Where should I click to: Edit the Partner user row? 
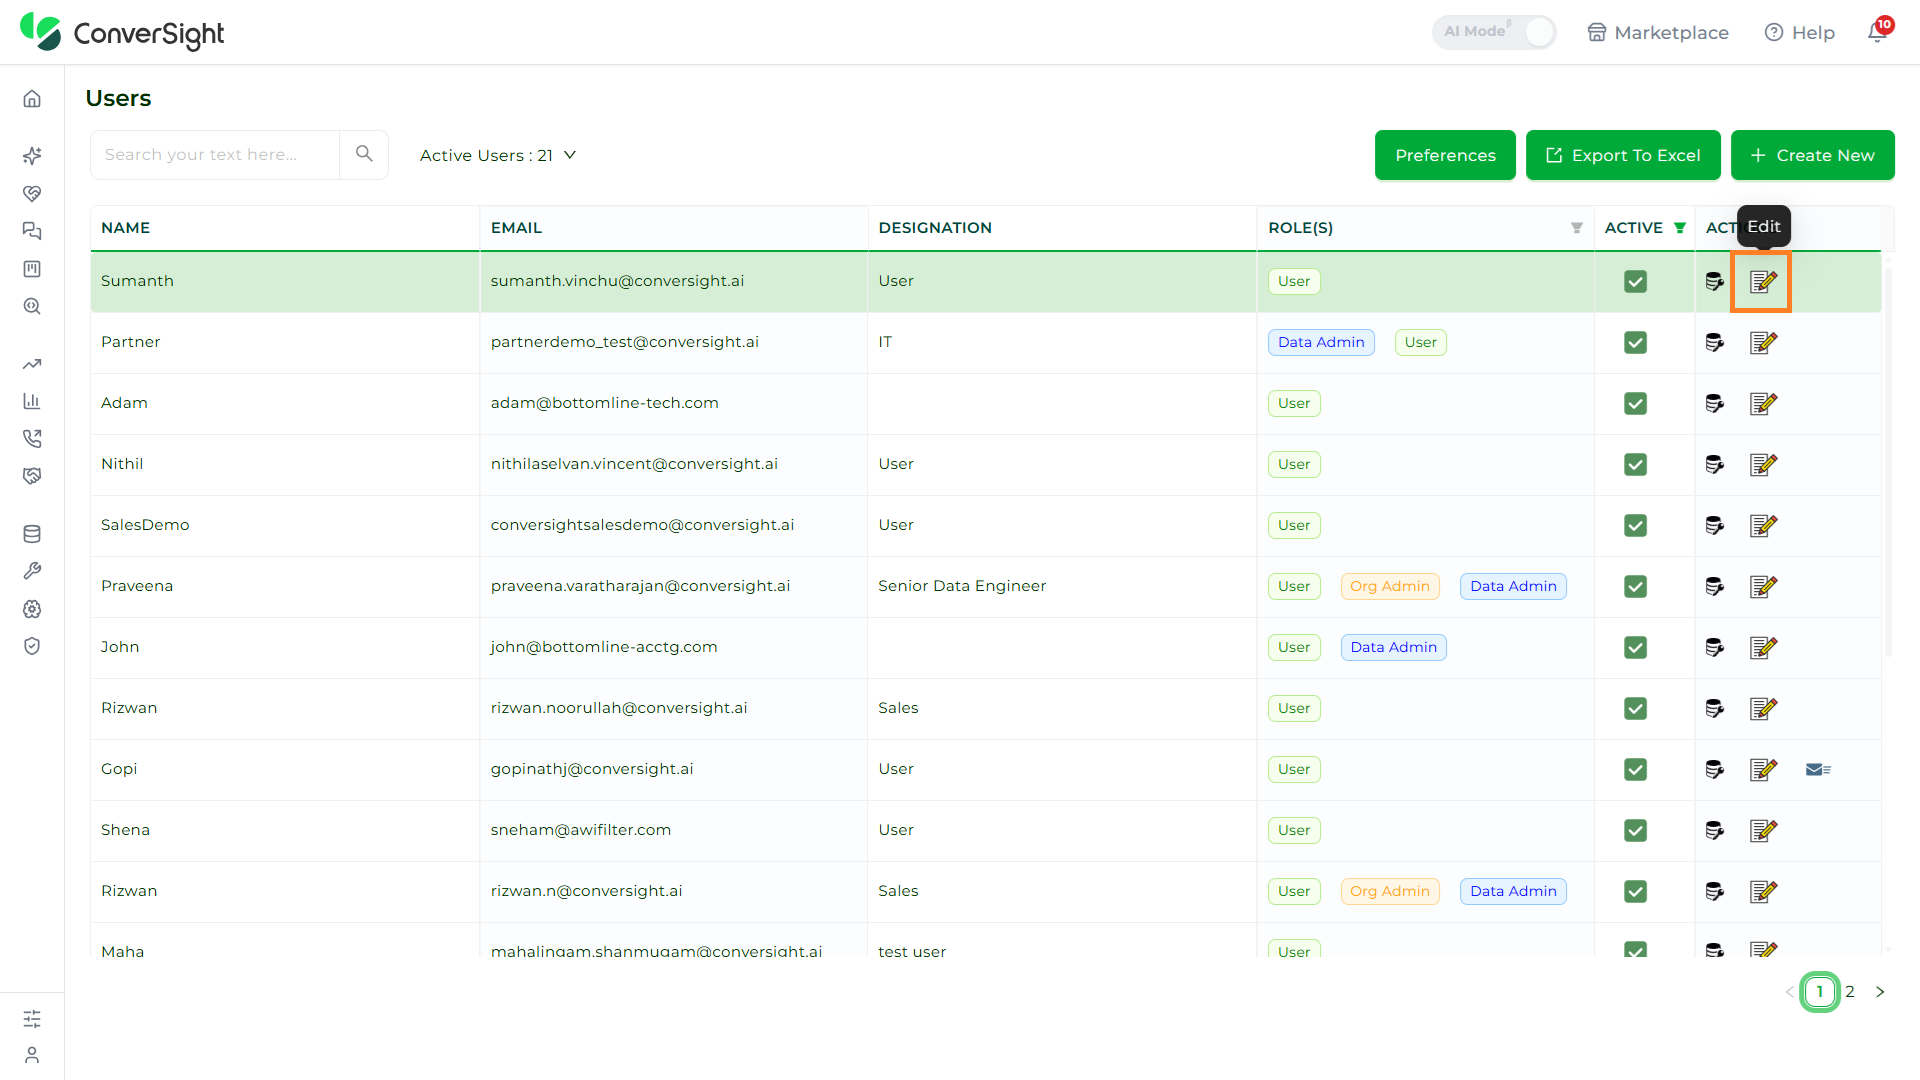(1763, 343)
